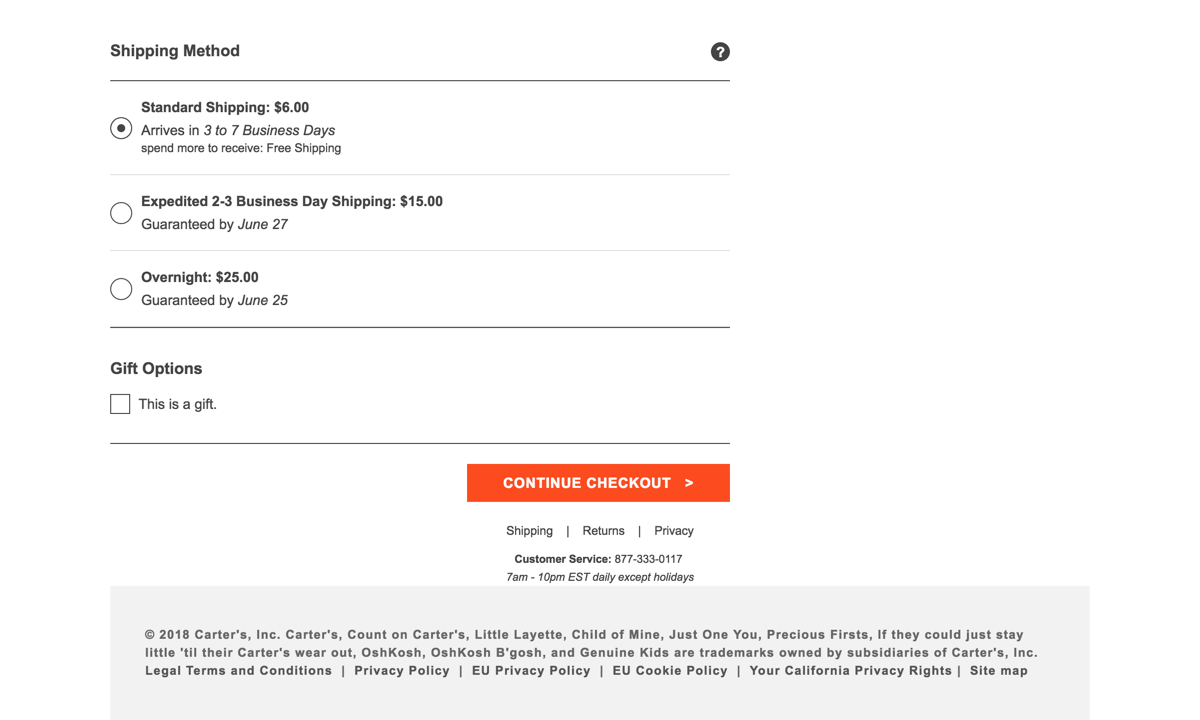Click the 'Overnight: $25.00' label text
The width and height of the screenshot is (1200, 720).
200,278
